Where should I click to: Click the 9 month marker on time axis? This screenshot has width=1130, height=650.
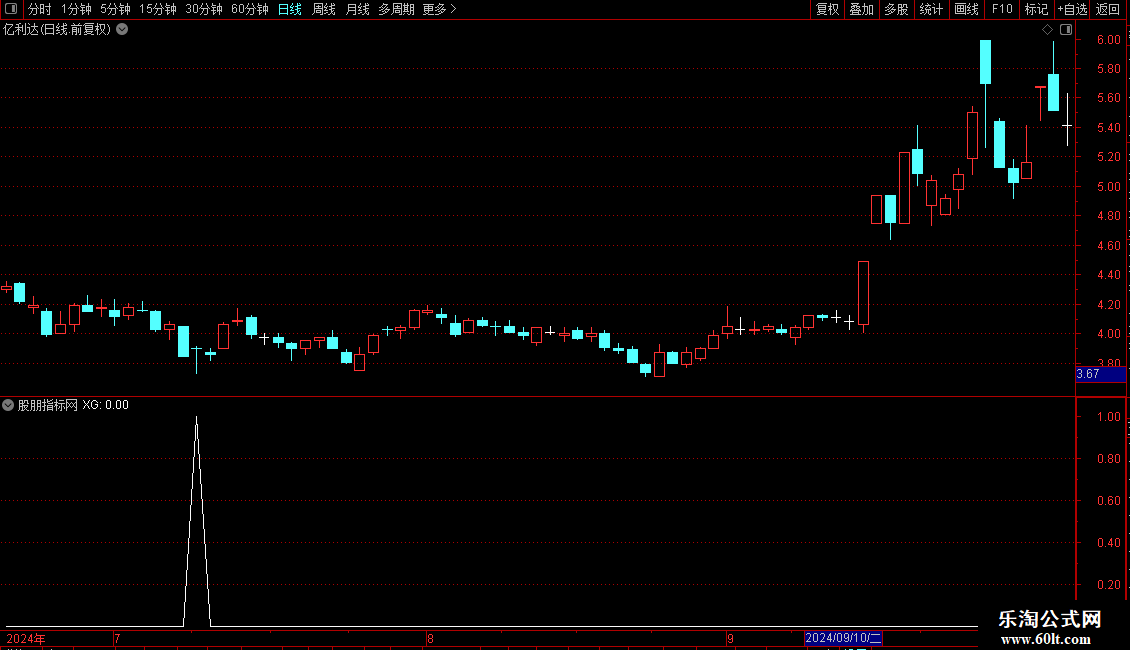[x=730, y=638]
